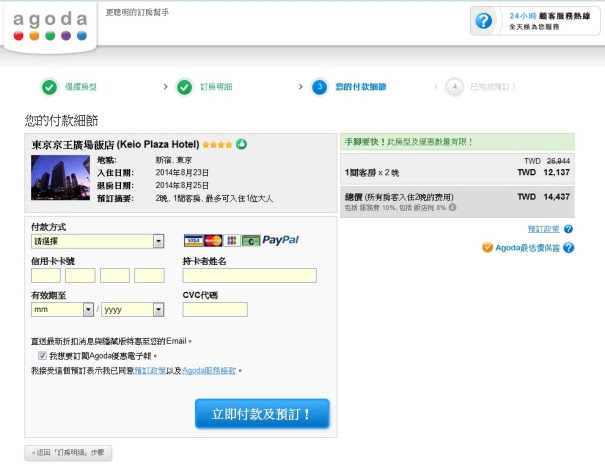Screen dimensions: 605x475
Task: Select the 您的付款細節 step
Action: (x=361, y=87)
